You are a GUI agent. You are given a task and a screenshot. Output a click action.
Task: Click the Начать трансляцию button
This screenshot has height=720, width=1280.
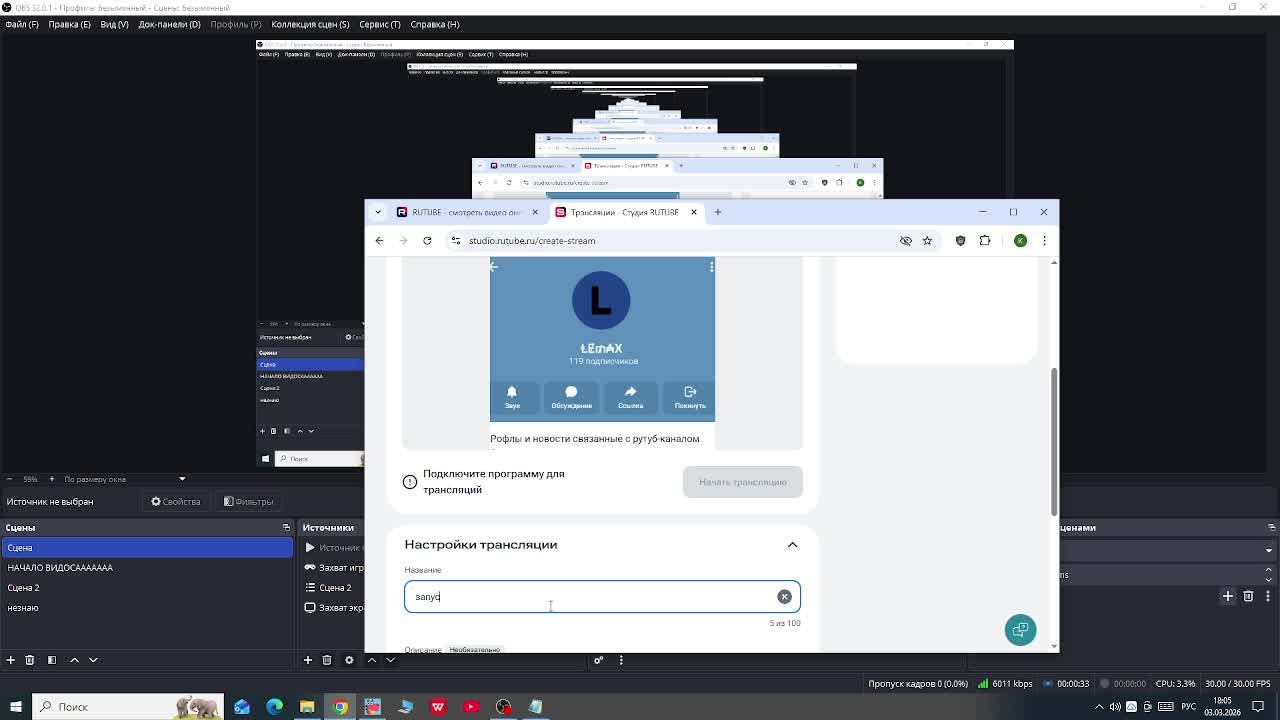(x=743, y=482)
